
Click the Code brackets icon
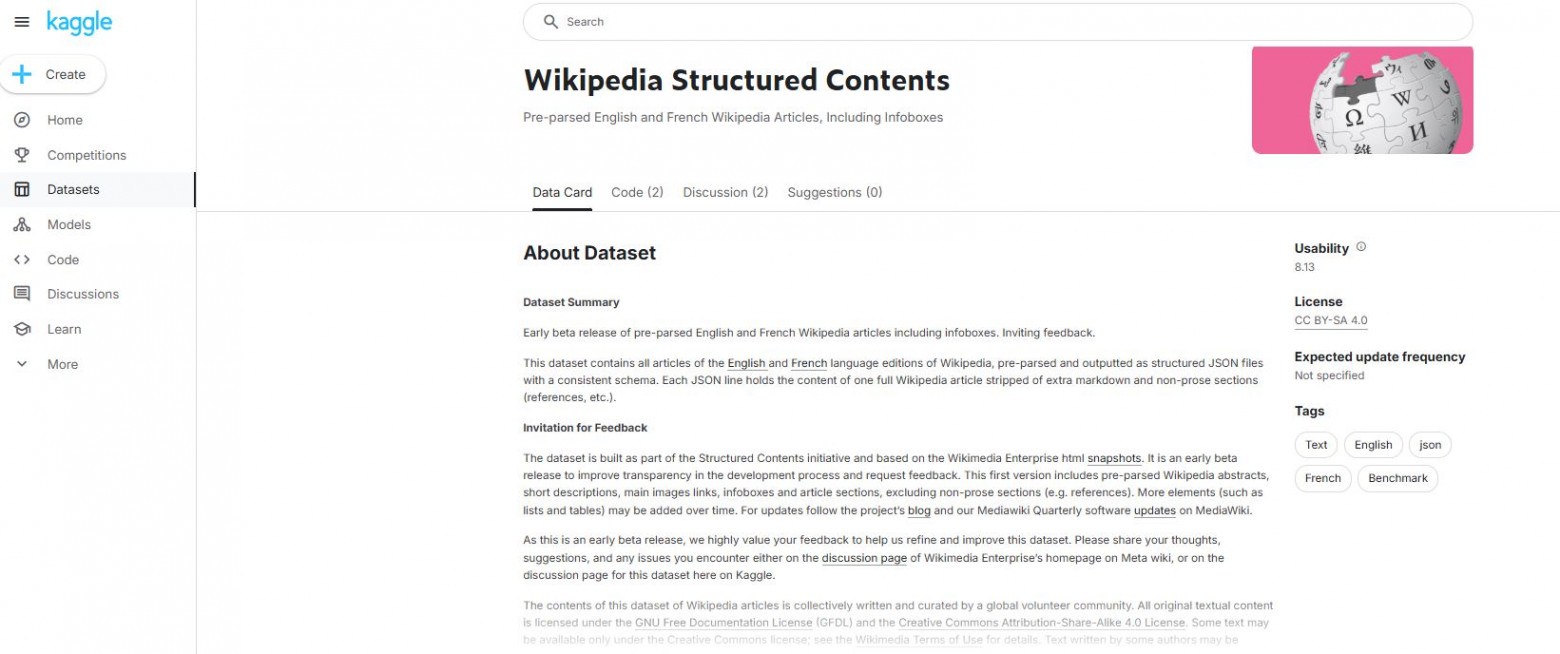(x=21, y=260)
